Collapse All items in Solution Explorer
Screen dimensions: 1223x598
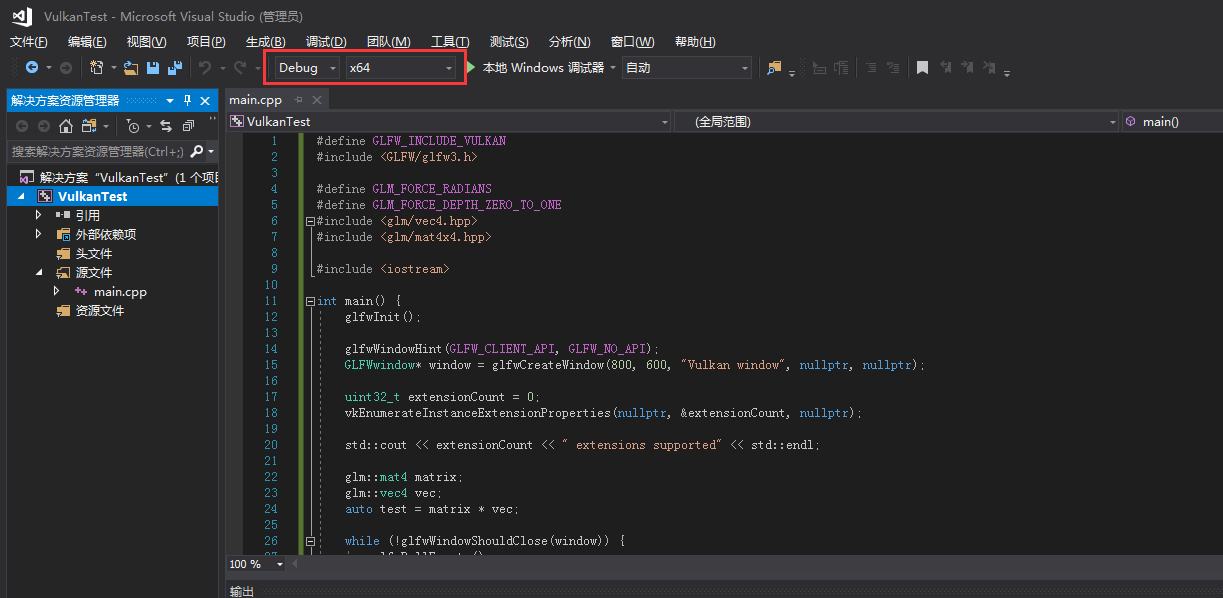pos(188,127)
